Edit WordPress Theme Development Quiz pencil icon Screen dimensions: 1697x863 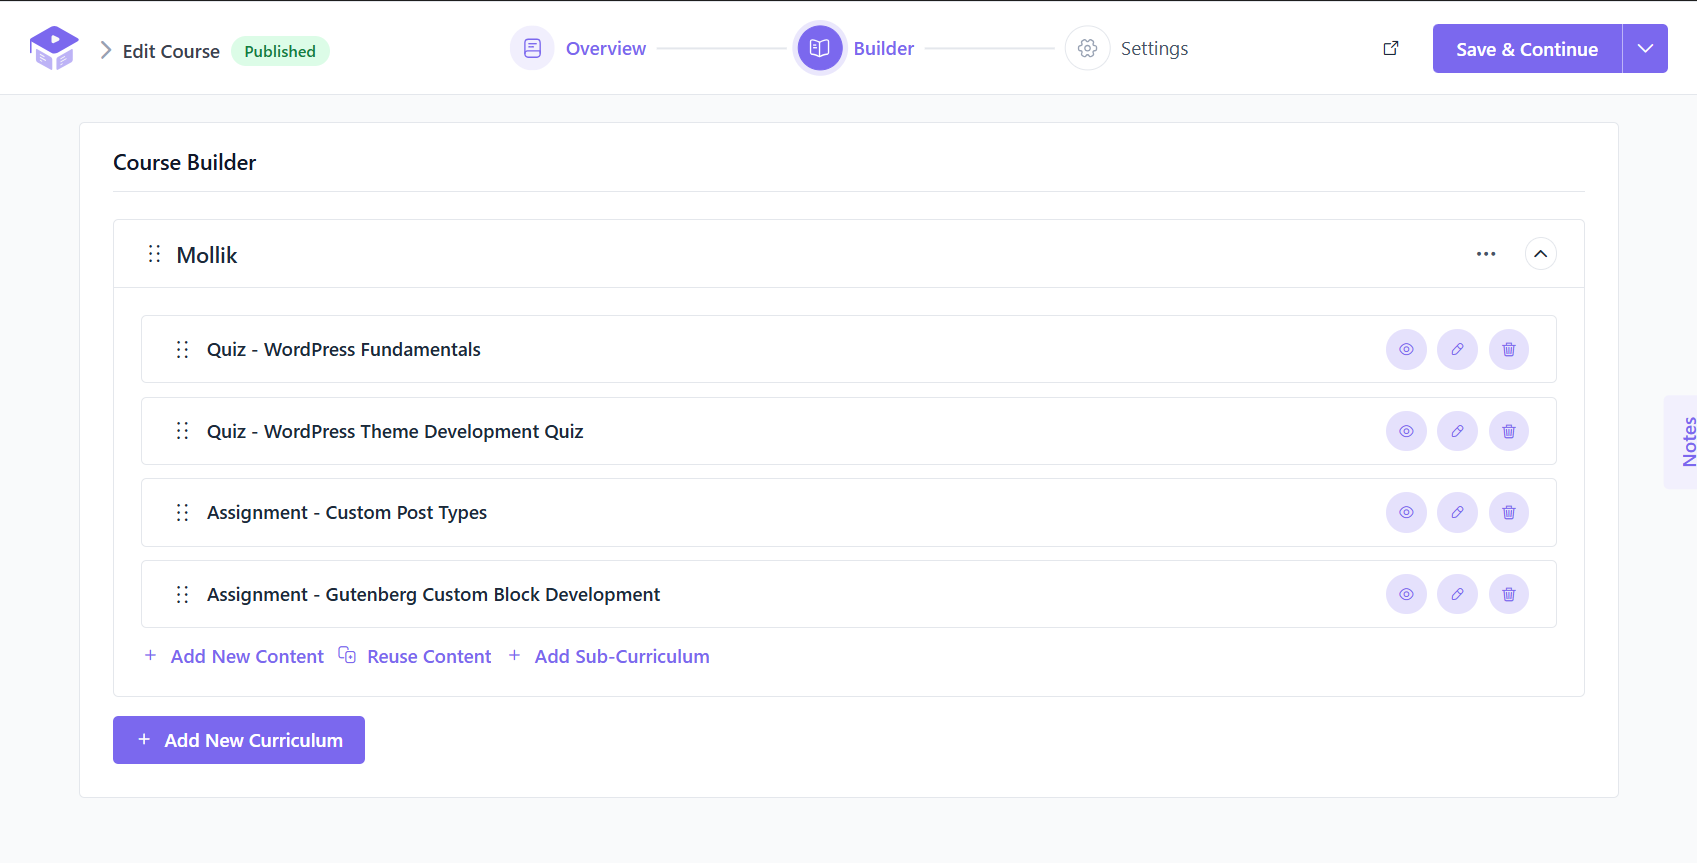click(x=1457, y=431)
